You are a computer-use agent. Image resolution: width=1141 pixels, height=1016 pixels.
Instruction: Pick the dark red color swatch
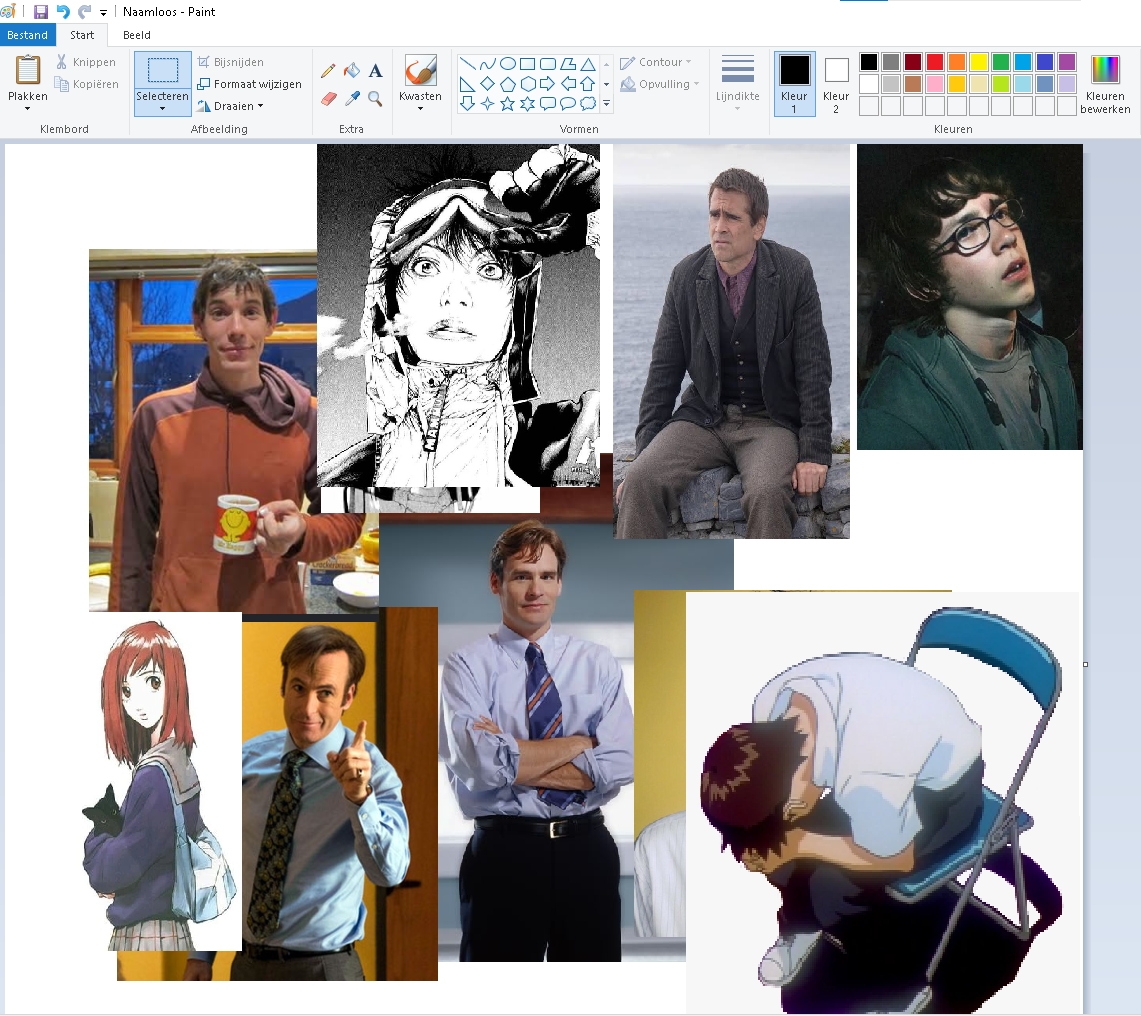[913, 62]
